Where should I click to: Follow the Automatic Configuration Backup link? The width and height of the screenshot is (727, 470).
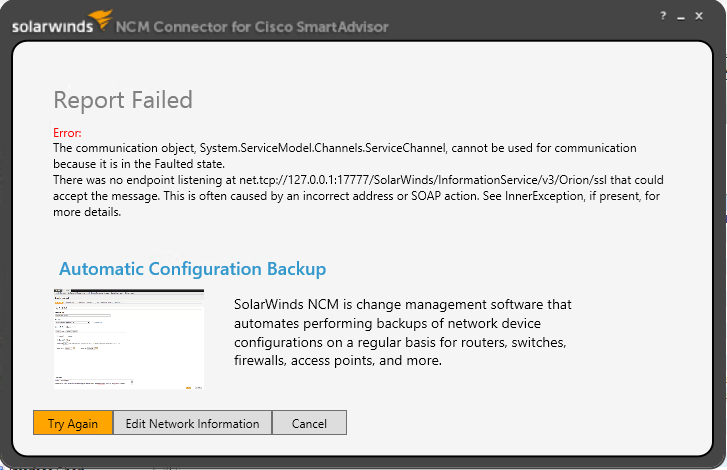[x=192, y=269]
